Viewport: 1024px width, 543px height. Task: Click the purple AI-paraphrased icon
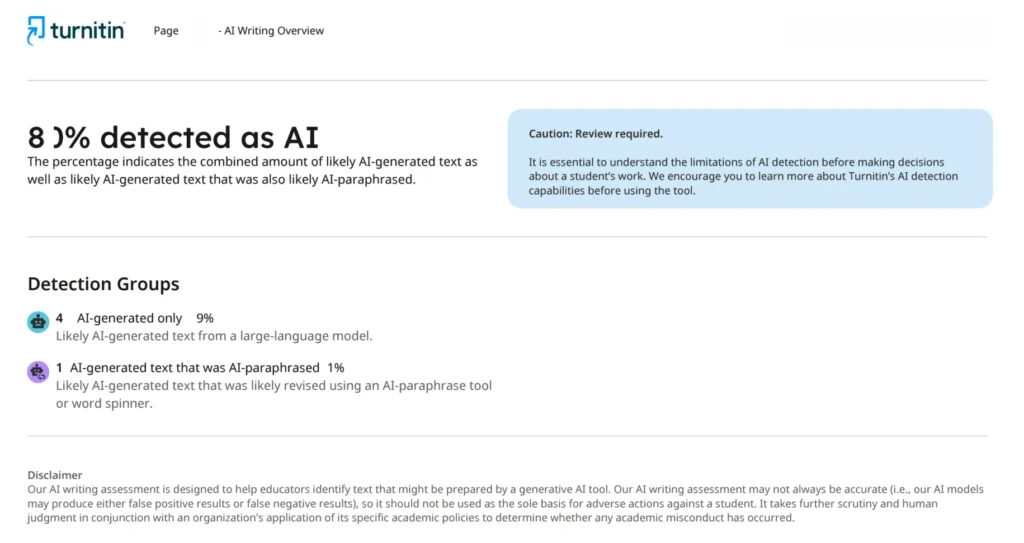tap(38, 372)
